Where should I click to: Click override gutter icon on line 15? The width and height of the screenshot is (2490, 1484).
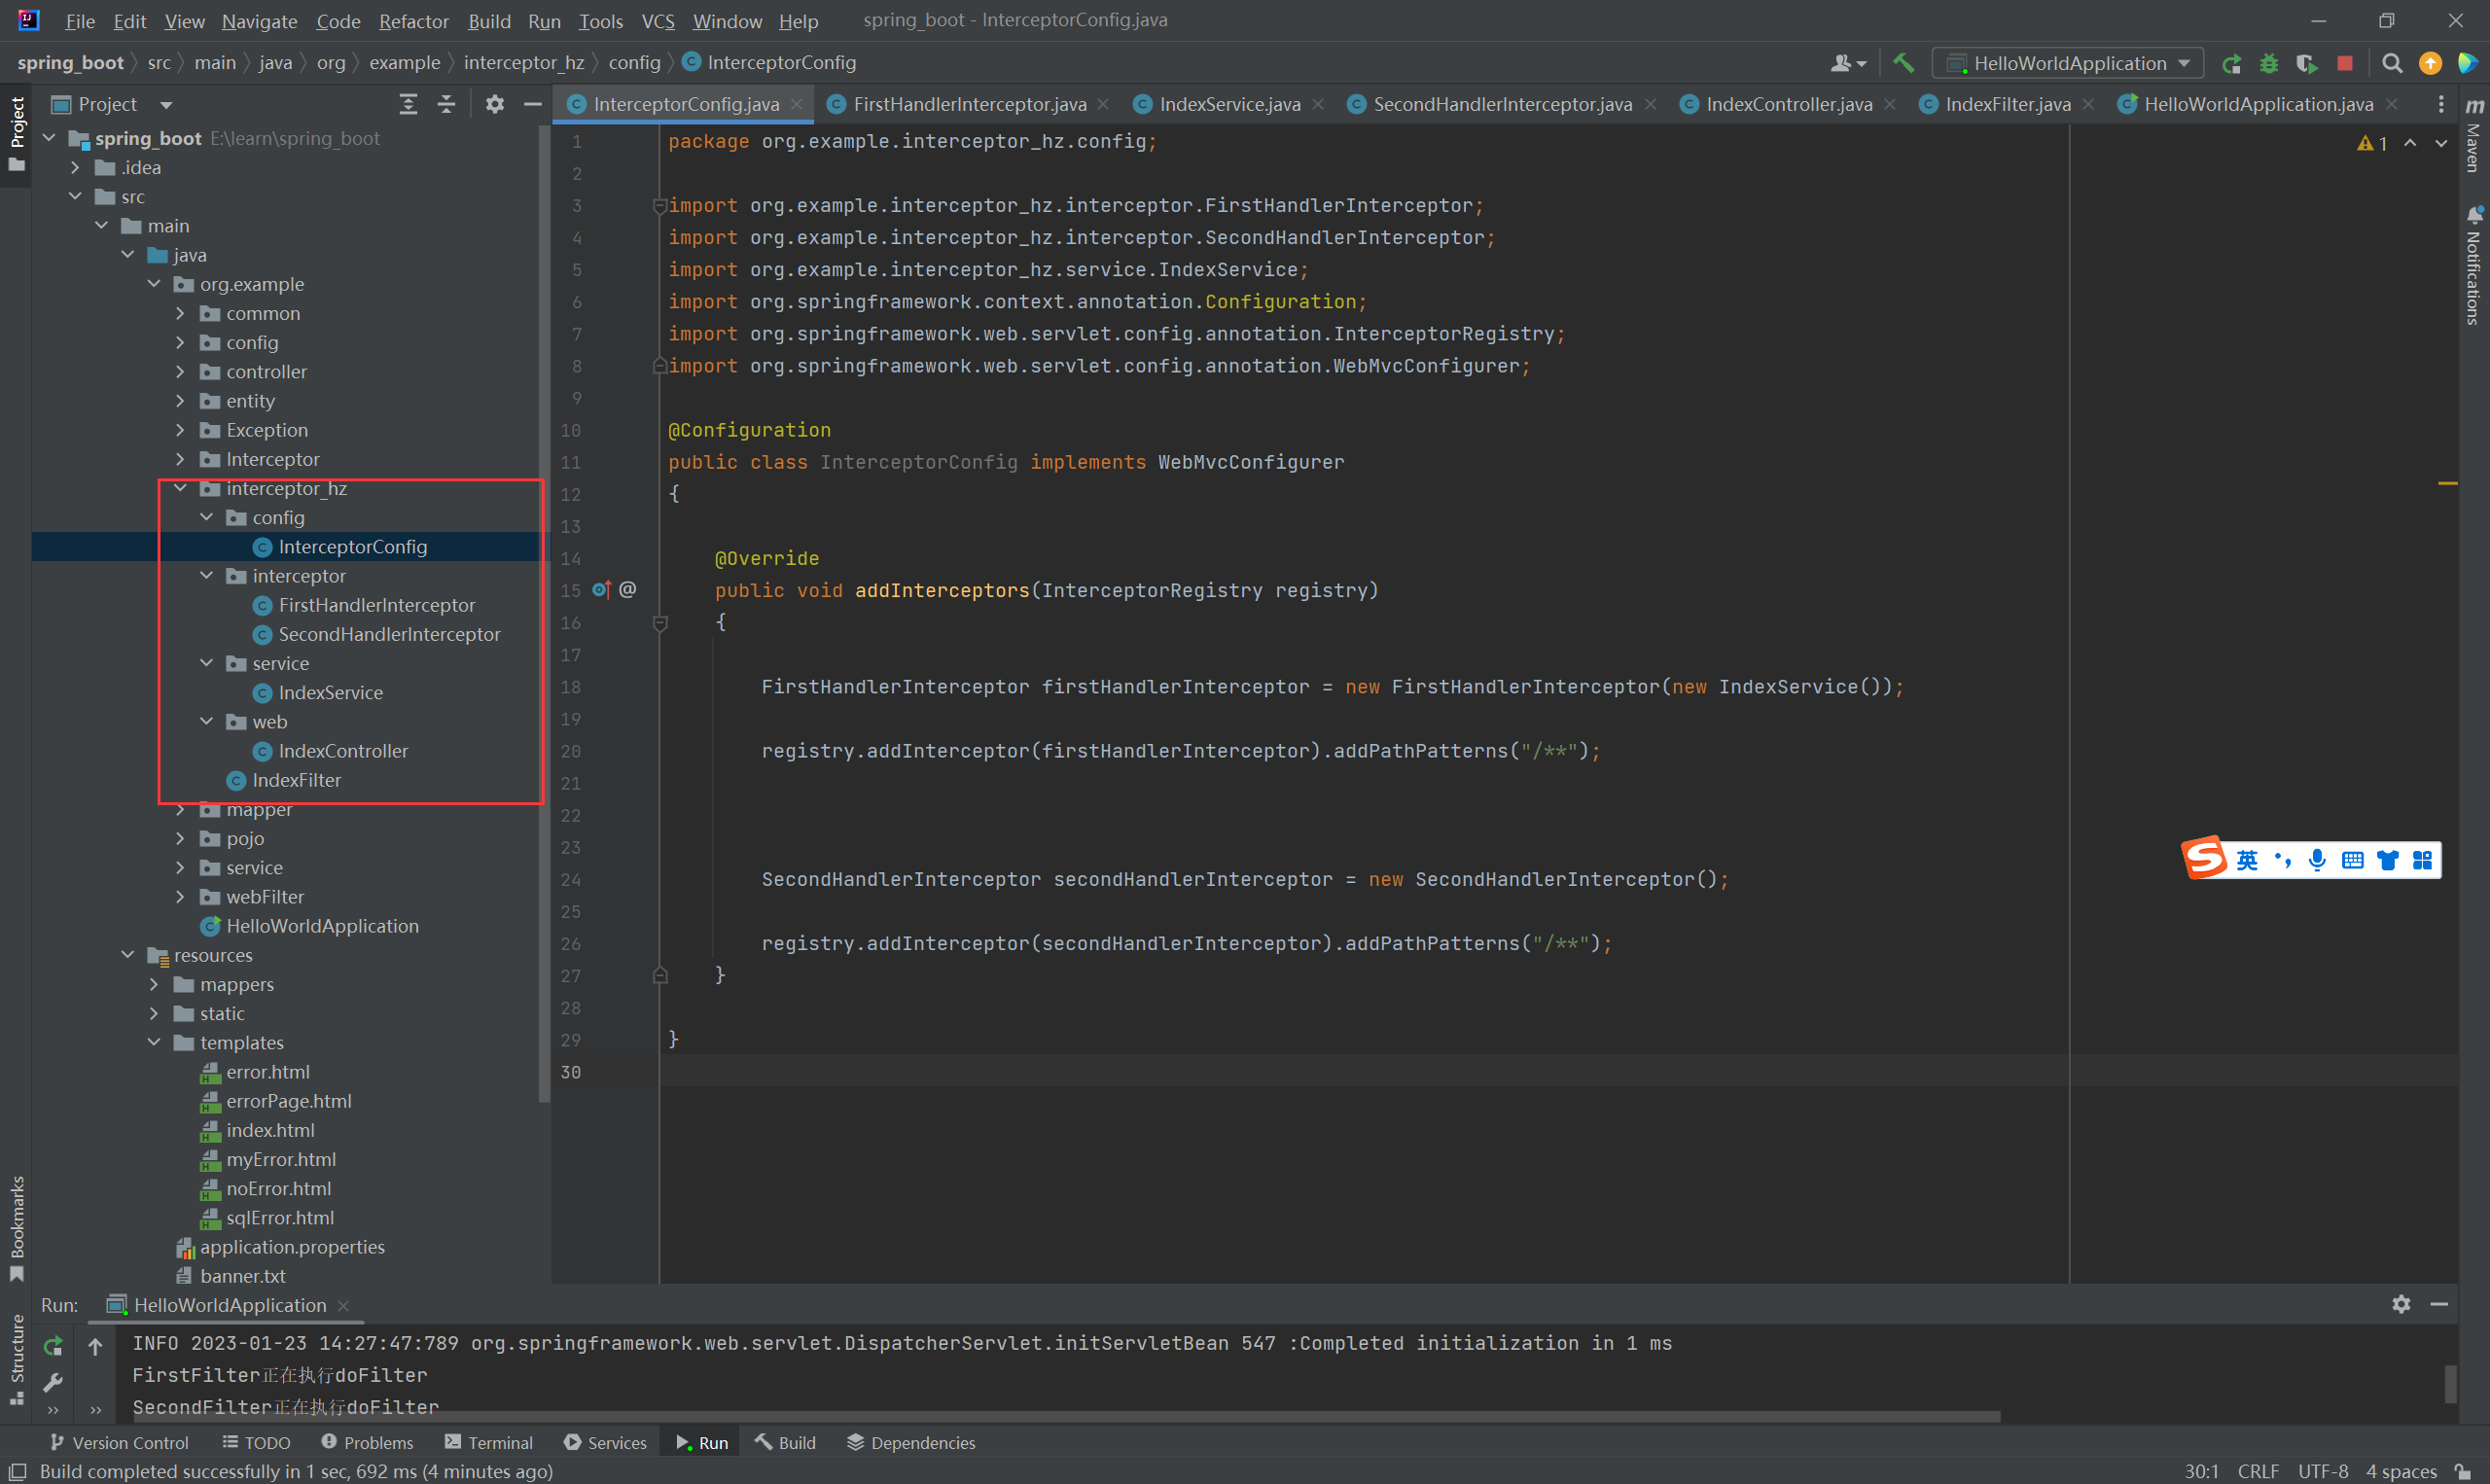click(x=601, y=590)
